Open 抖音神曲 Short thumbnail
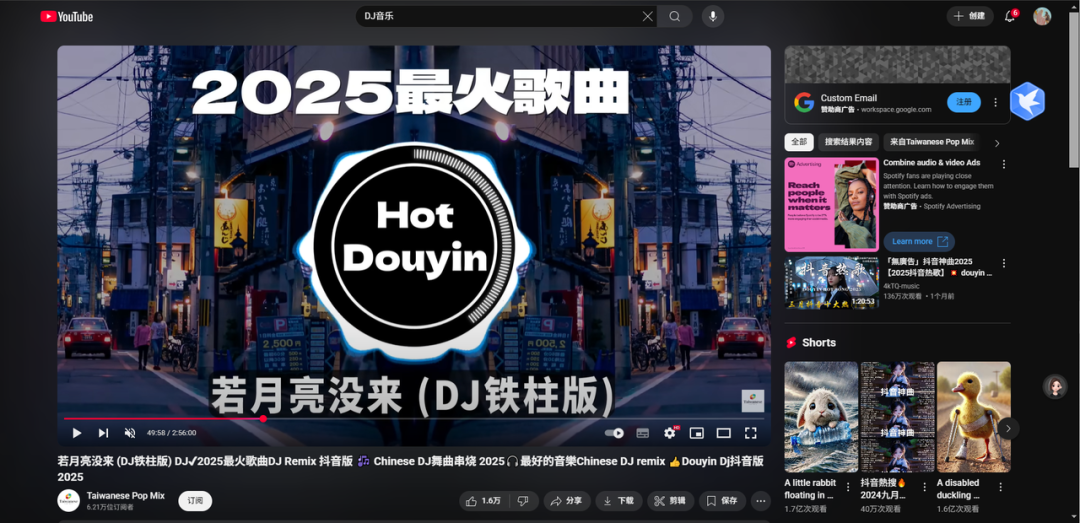Image resolution: width=1080 pixels, height=523 pixels. pyautogui.click(x=897, y=417)
